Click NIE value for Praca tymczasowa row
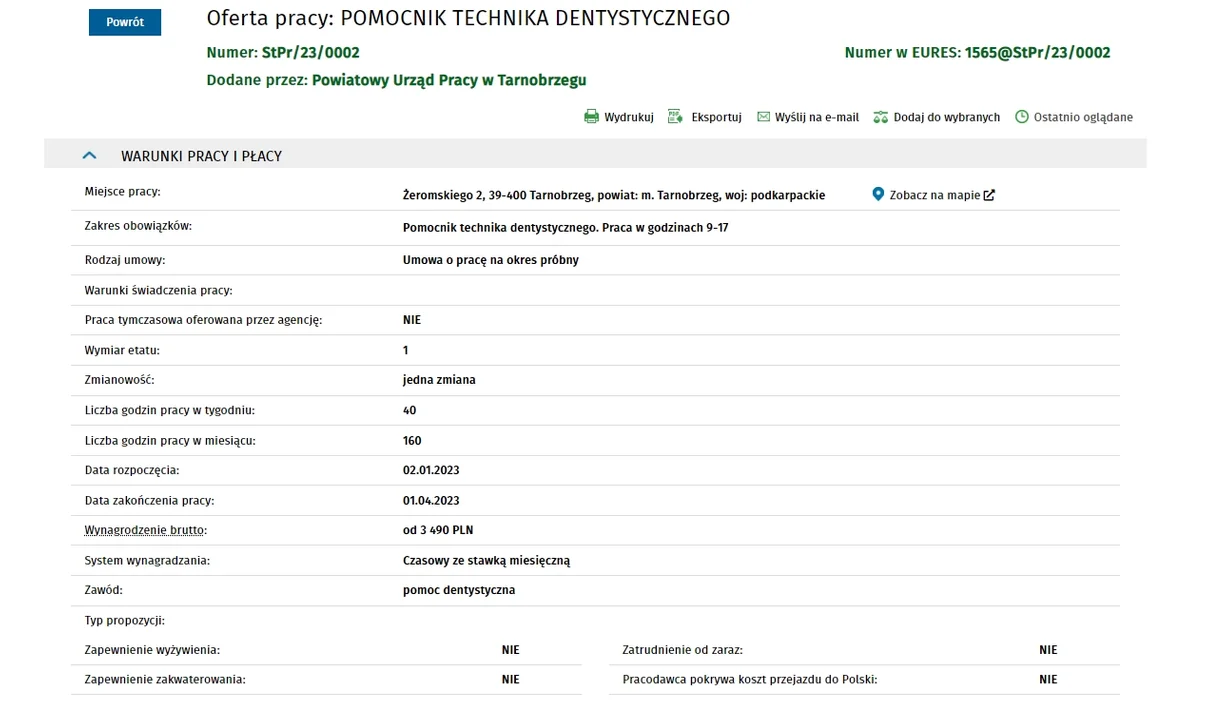Image resolution: width=1210 pixels, height=720 pixels. [412, 320]
